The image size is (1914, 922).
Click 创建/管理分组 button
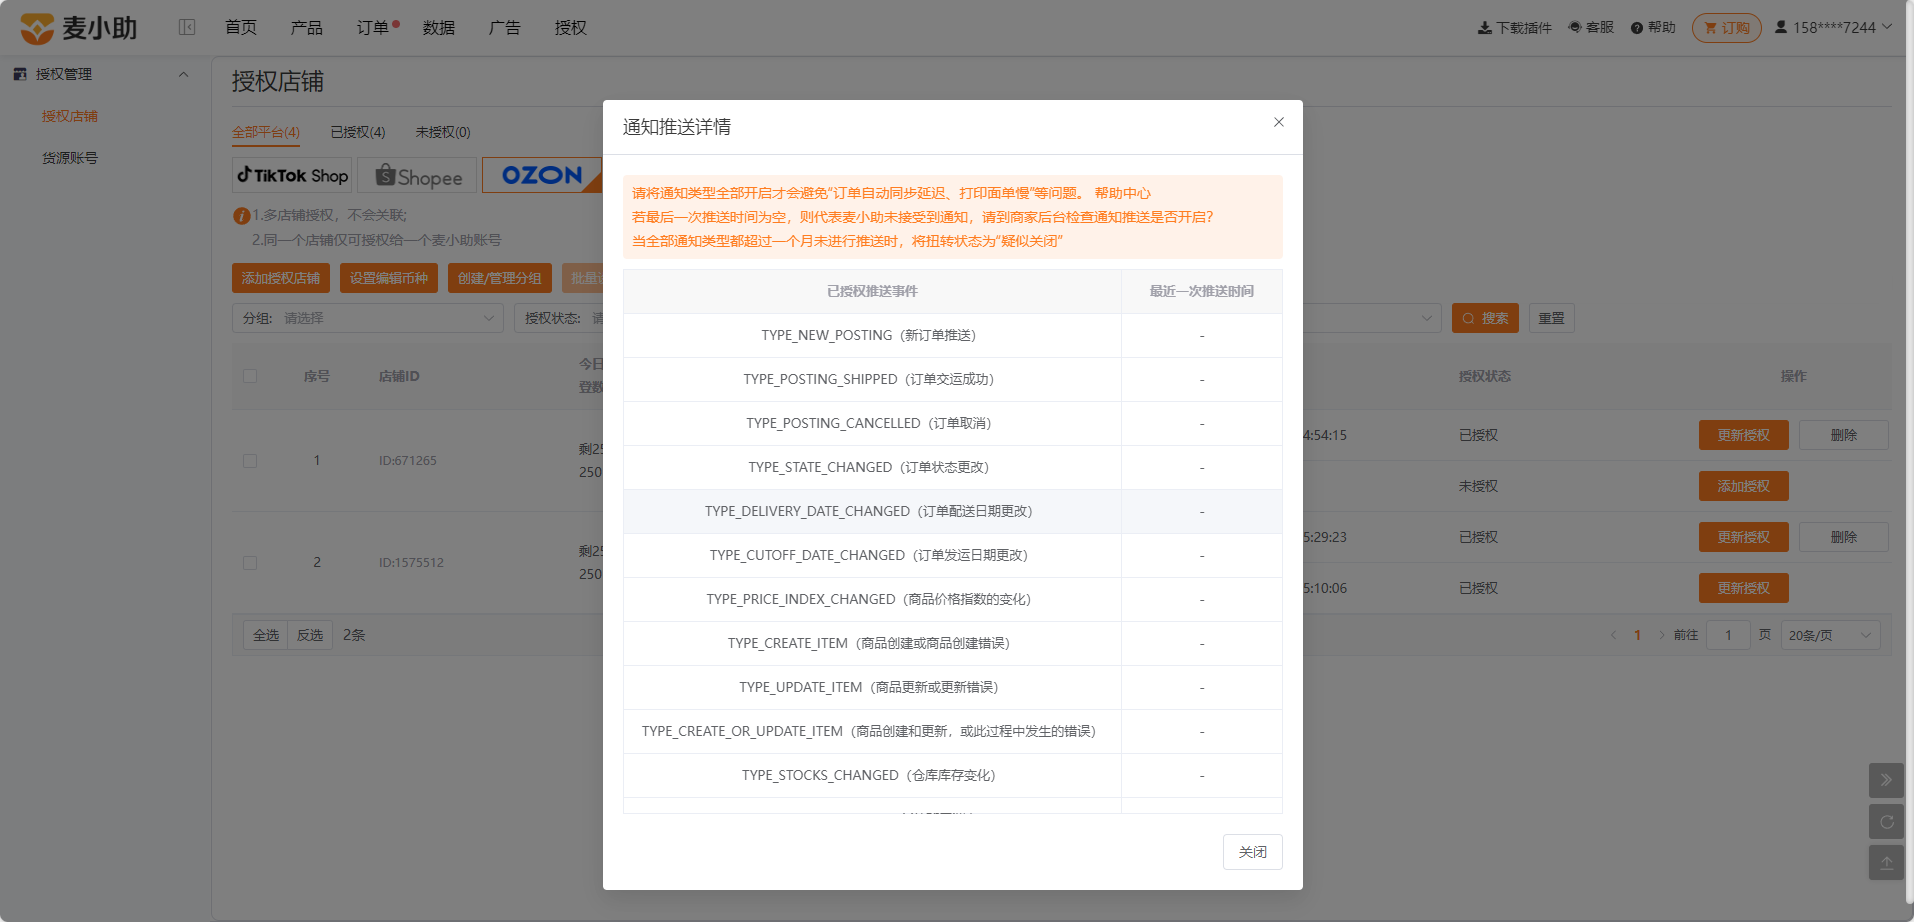500,278
